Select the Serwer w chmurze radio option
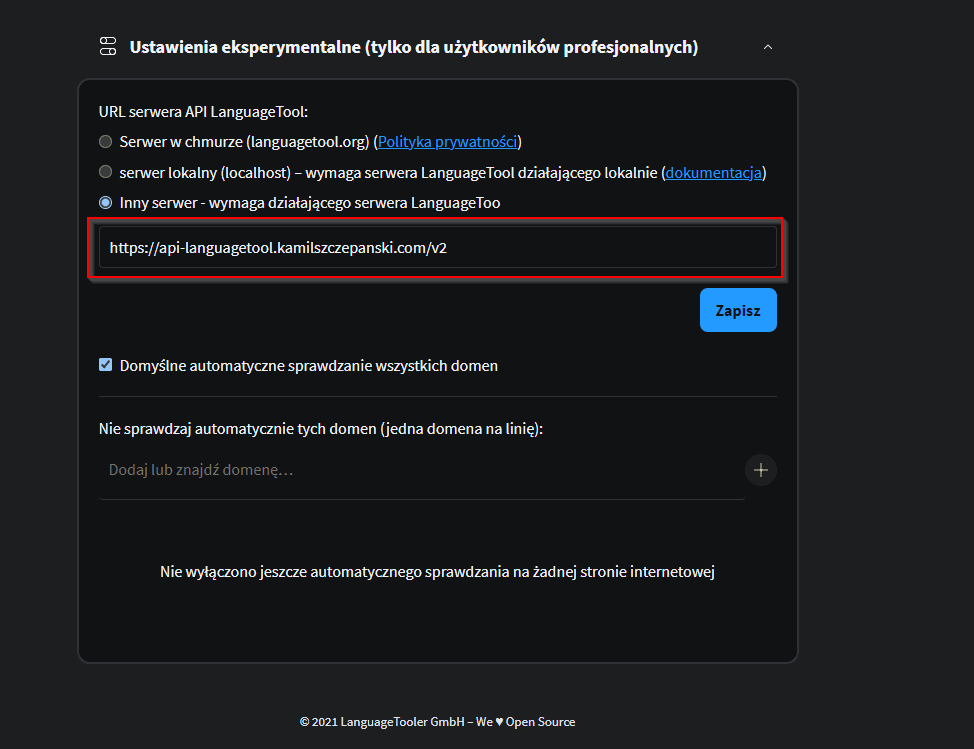974x749 pixels. pyautogui.click(x=106, y=142)
